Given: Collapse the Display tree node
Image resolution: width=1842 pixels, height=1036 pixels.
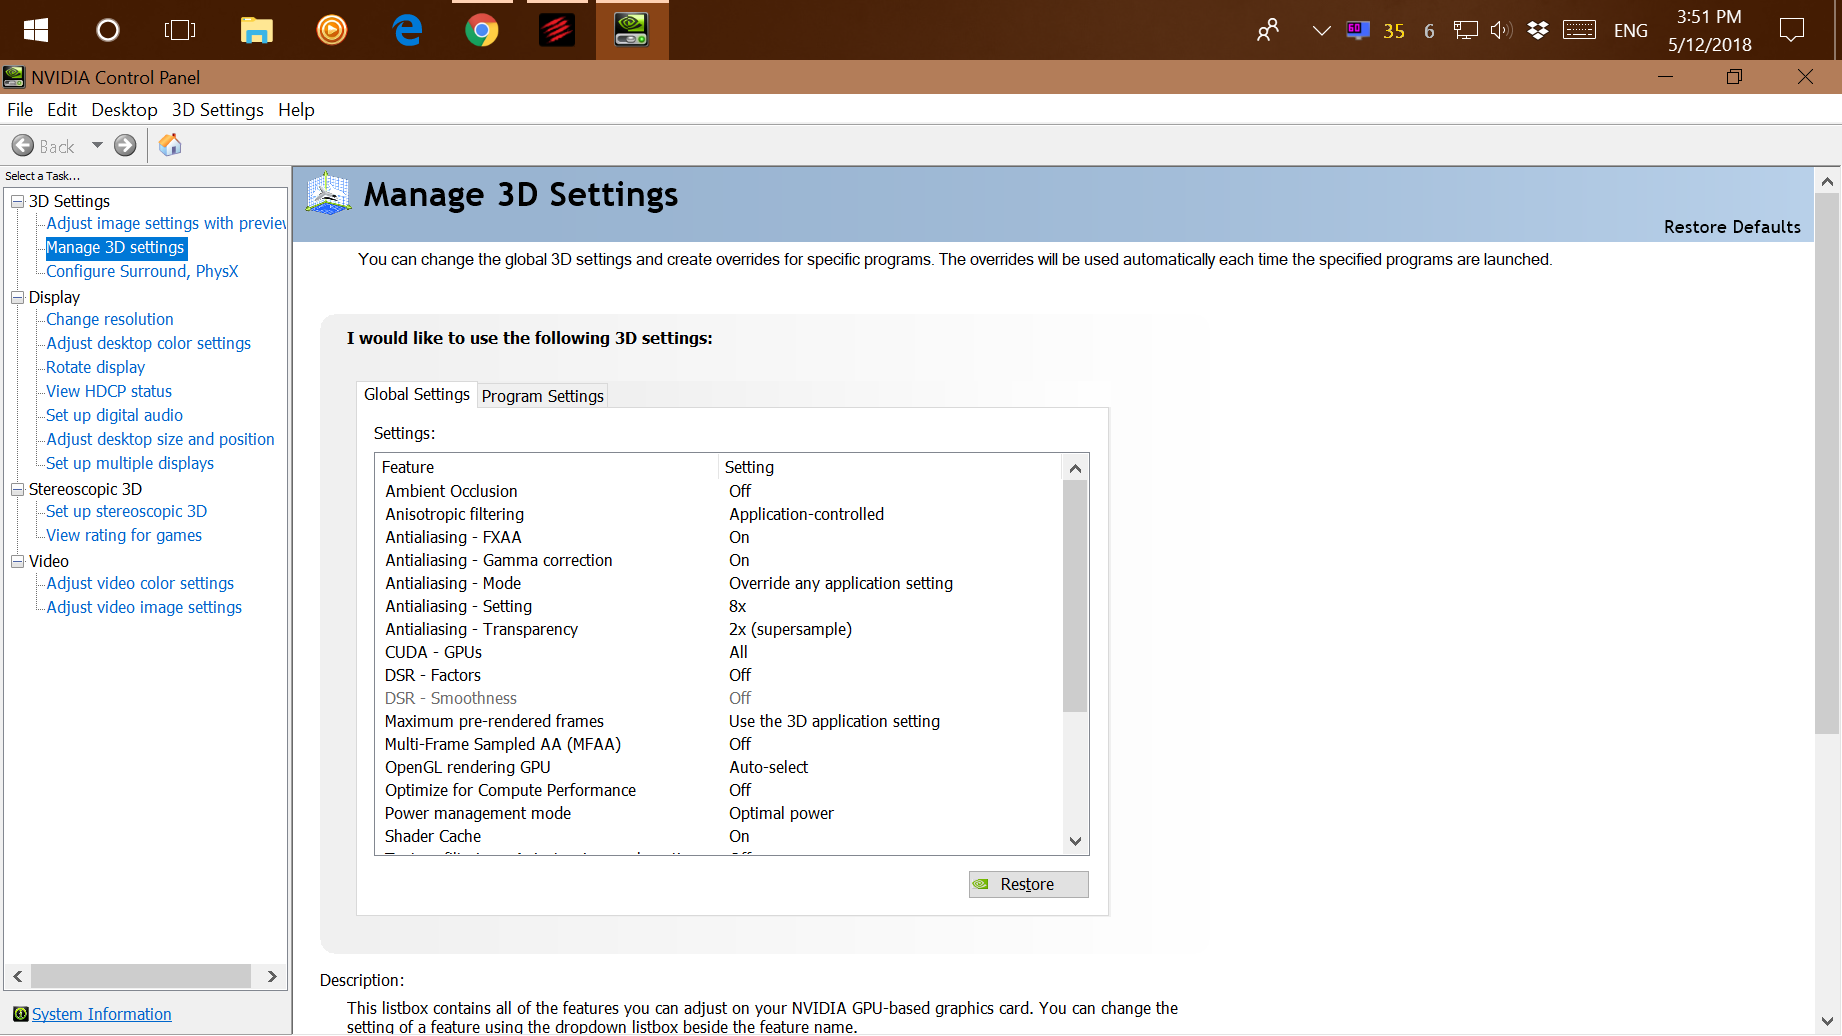Looking at the screenshot, I should pyautogui.click(x=17, y=298).
